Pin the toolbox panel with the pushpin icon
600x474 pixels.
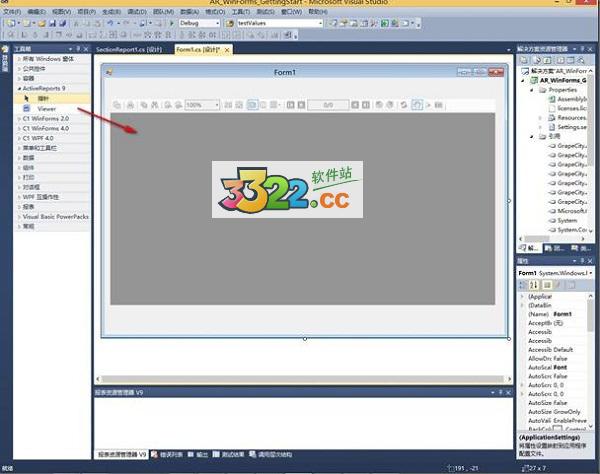(x=76, y=48)
